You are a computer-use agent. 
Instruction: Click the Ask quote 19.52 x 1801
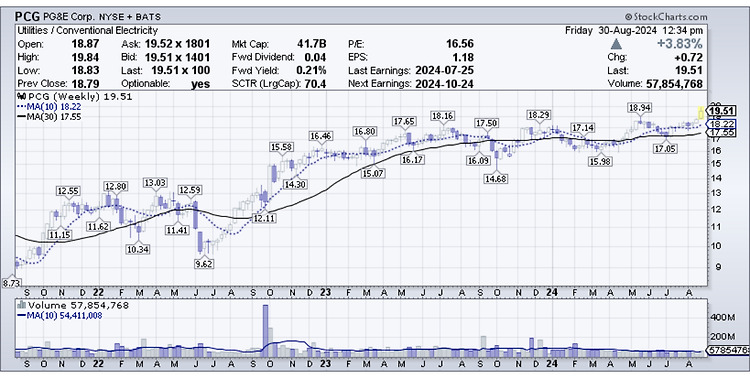point(177,44)
